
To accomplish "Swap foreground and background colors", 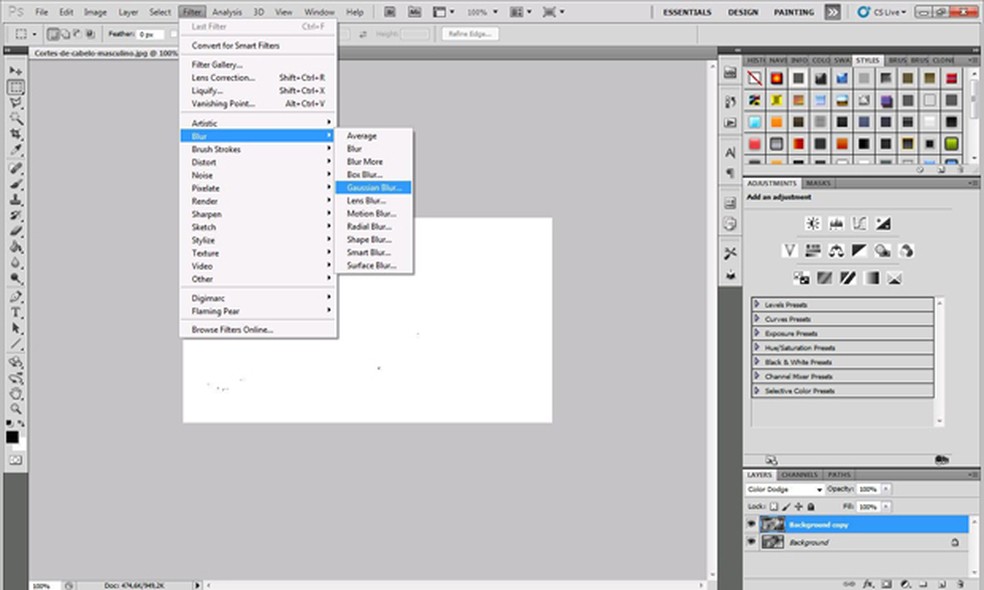I will [x=21, y=424].
